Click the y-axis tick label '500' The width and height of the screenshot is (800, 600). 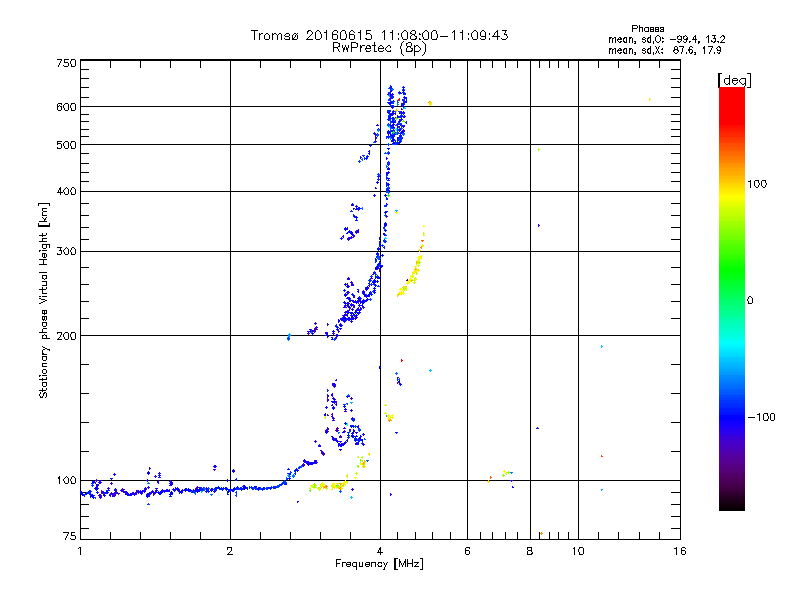pyautogui.click(x=66, y=145)
